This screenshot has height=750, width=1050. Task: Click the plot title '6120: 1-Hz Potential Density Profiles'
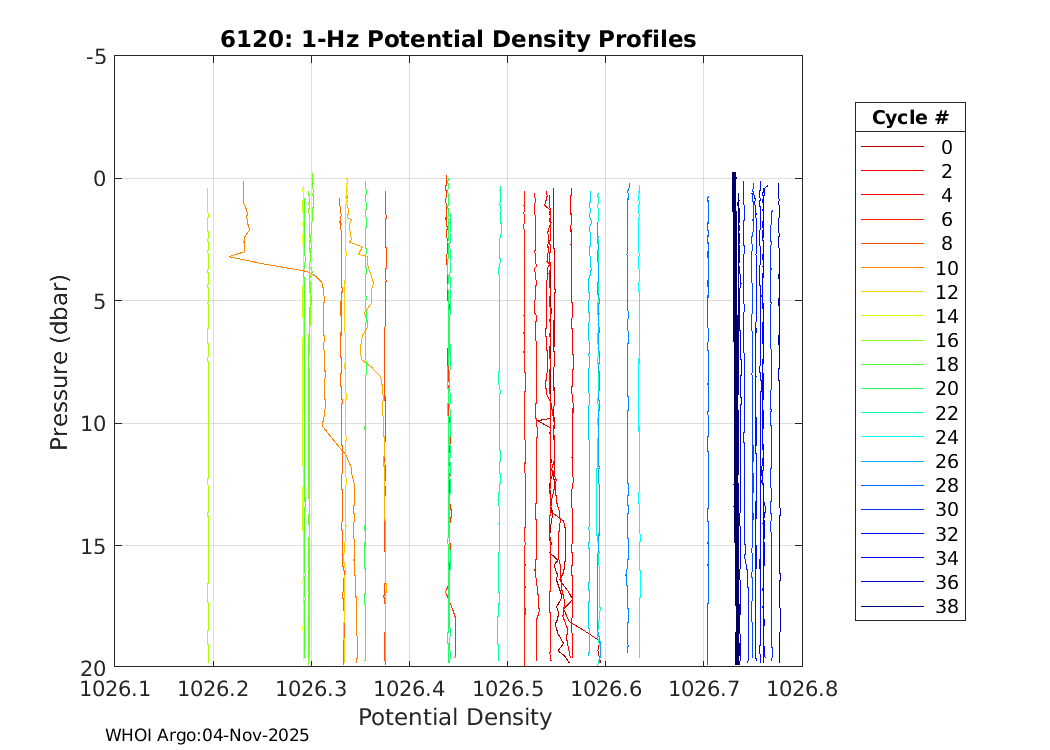point(458,39)
